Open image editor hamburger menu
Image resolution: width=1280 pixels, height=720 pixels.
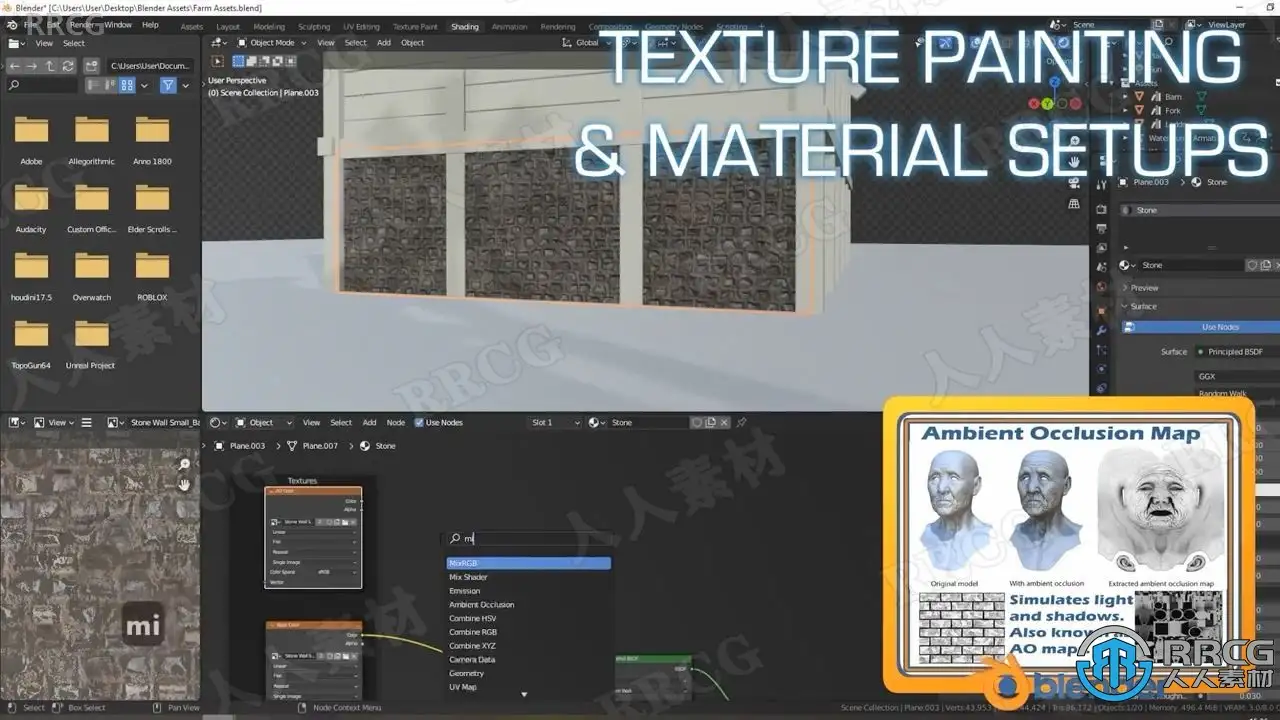pyautogui.click(x=86, y=423)
